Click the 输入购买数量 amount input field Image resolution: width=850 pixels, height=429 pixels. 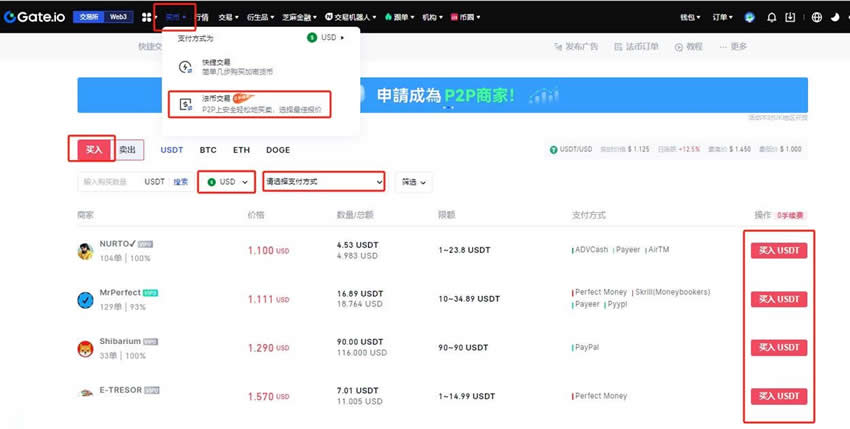110,182
